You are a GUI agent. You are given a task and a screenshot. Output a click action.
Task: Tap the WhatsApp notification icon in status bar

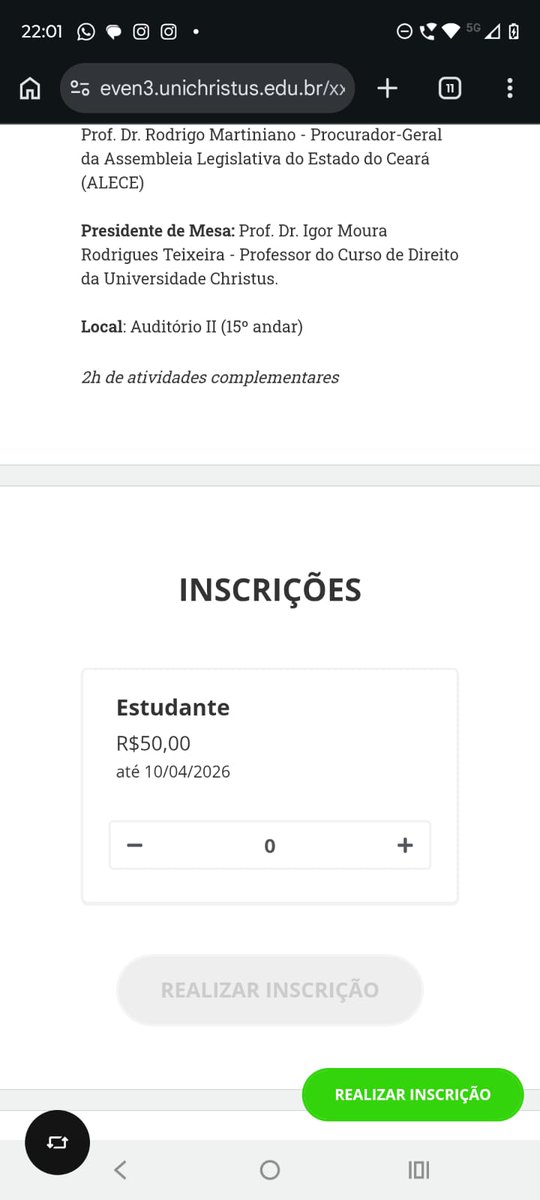point(86,31)
